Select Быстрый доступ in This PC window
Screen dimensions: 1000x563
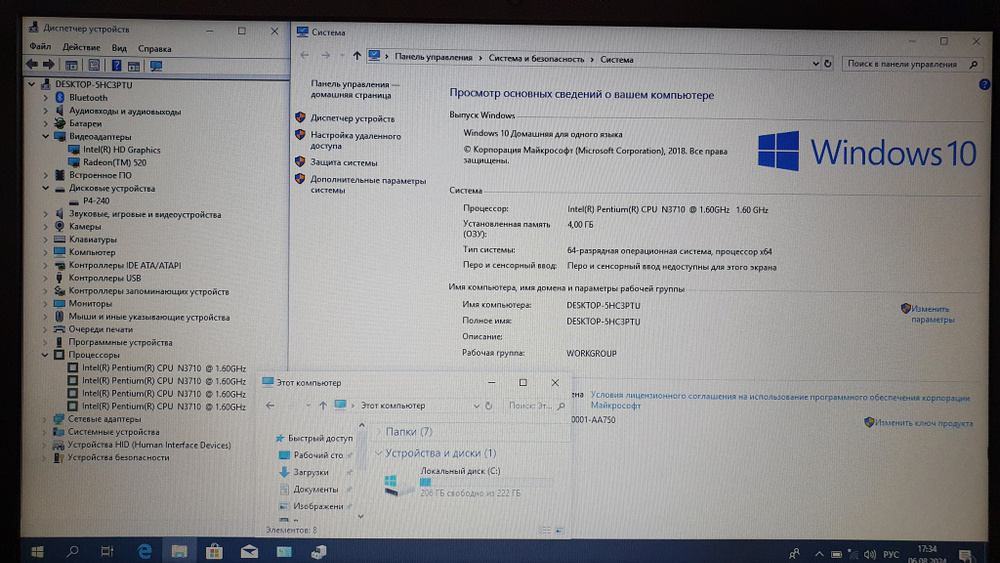[320, 438]
